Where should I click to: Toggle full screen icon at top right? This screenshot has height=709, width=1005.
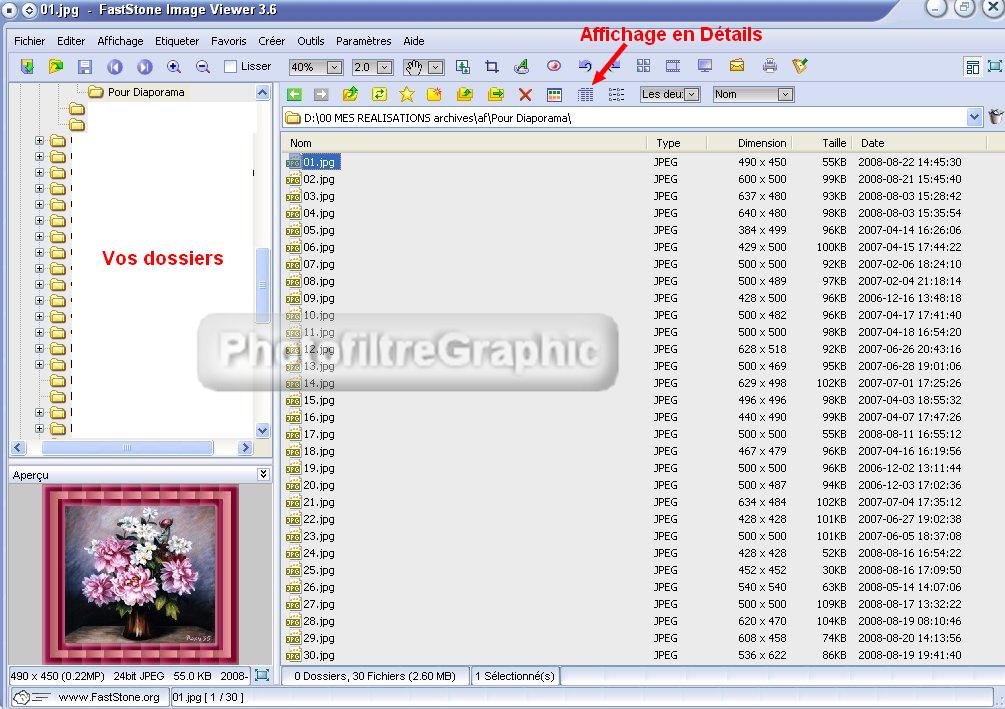pos(994,67)
